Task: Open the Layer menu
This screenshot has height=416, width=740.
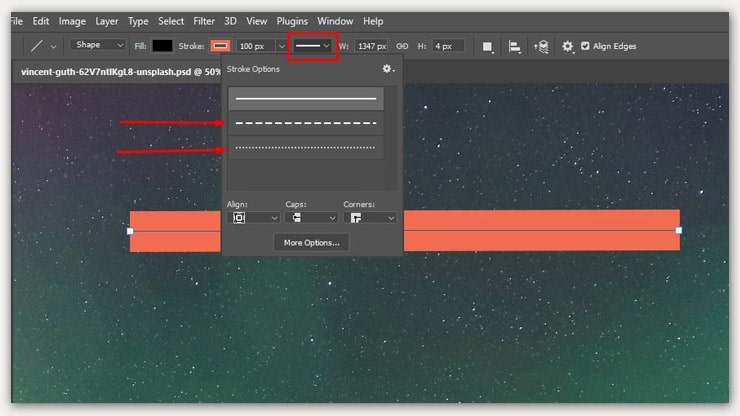Action: point(107,21)
